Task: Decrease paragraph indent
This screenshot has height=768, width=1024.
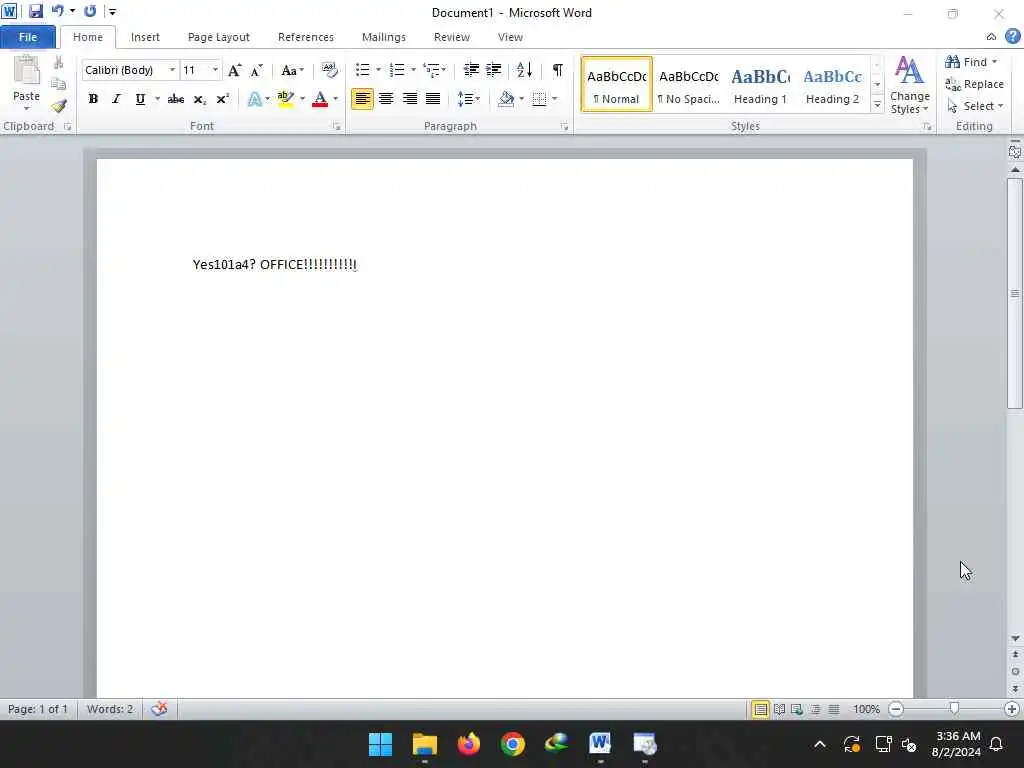Action: [x=471, y=70]
